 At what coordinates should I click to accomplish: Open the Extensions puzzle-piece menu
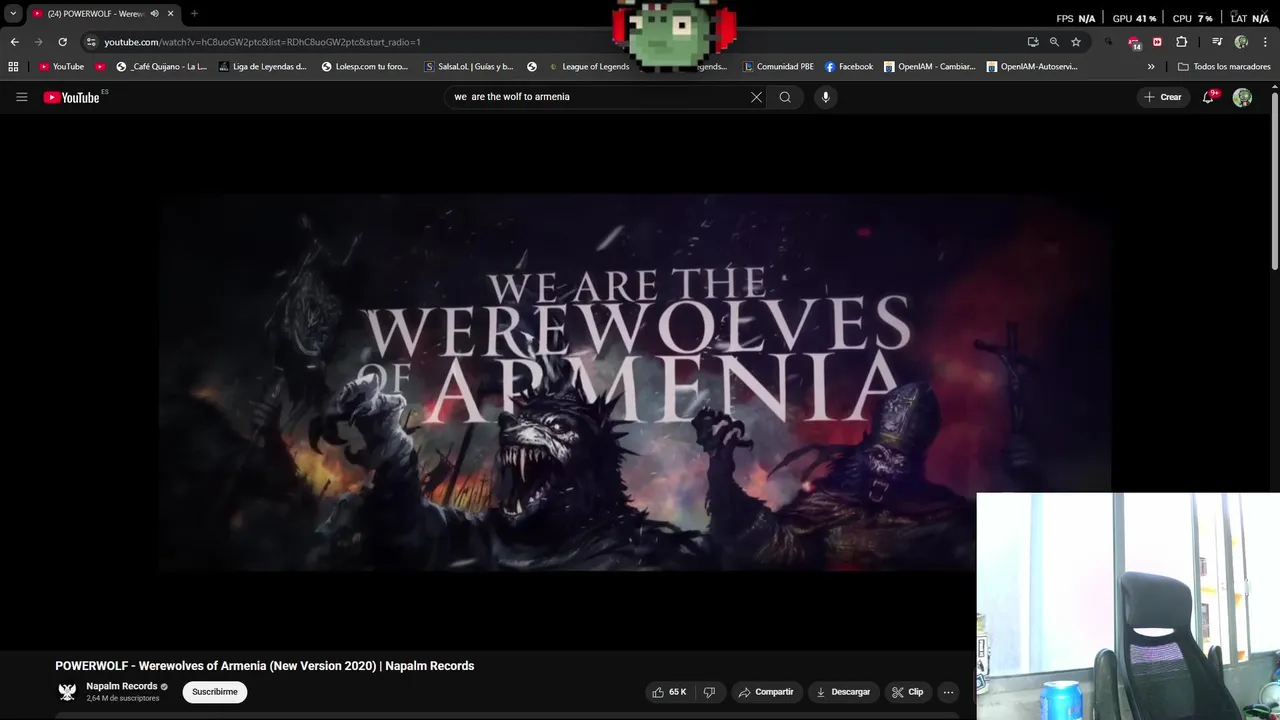click(x=1182, y=42)
